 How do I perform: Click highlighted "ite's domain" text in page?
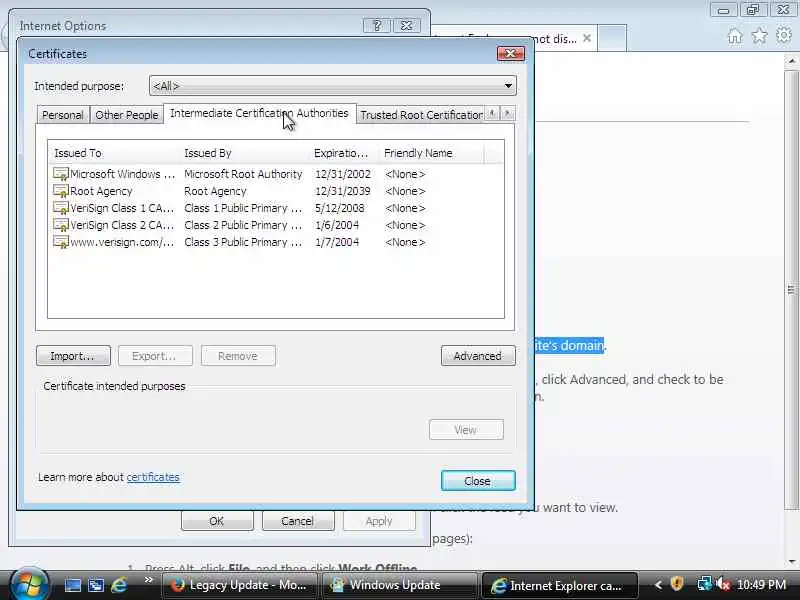coord(569,345)
